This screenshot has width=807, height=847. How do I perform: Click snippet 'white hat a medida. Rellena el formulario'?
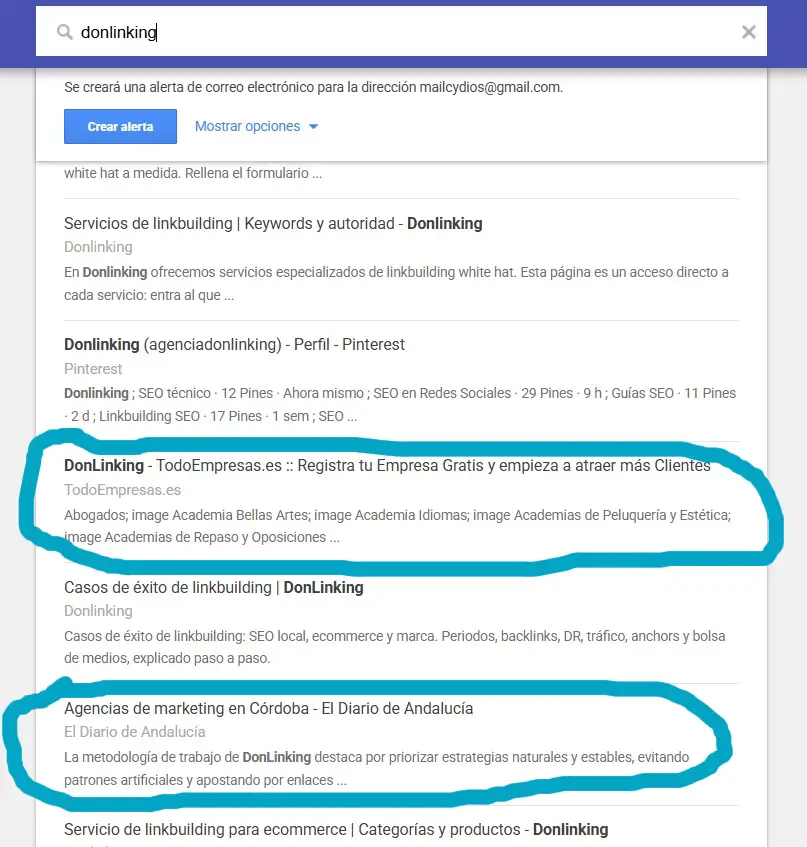click(193, 173)
